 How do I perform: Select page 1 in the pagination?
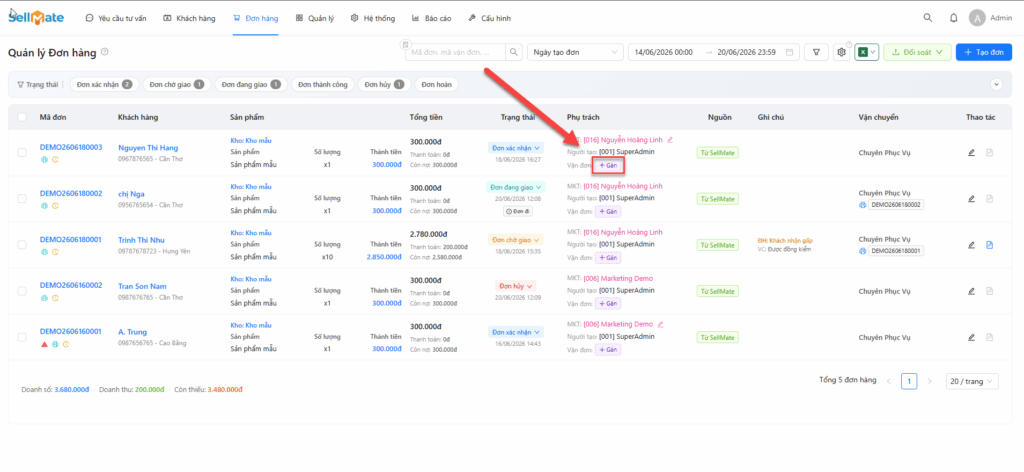click(908, 381)
